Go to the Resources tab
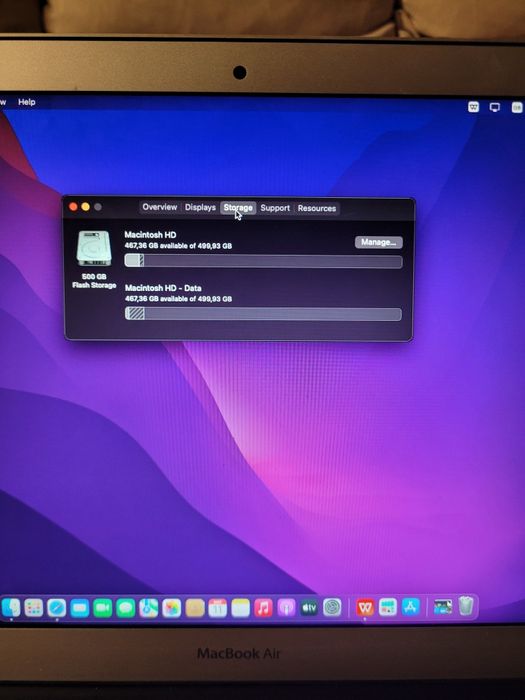This screenshot has width=525, height=700. pyautogui.click(x=317, y=208)
